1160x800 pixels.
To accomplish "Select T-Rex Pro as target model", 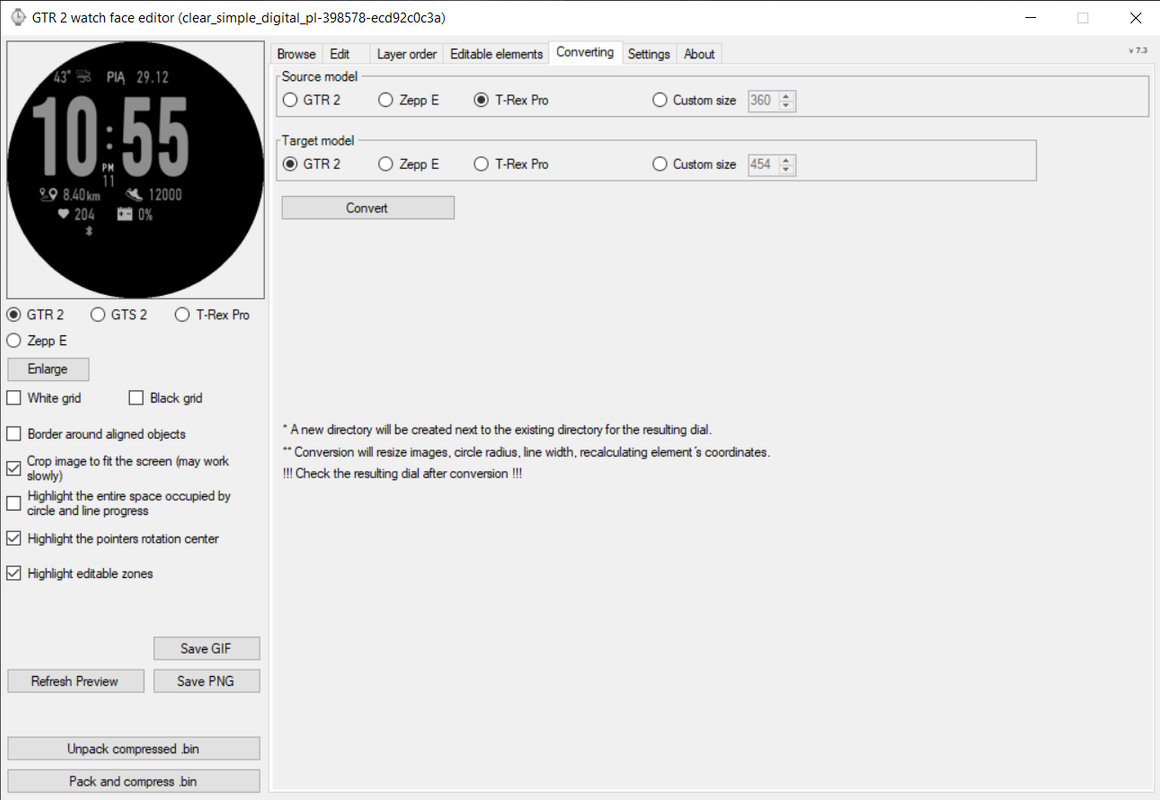I will coord(510,164).
